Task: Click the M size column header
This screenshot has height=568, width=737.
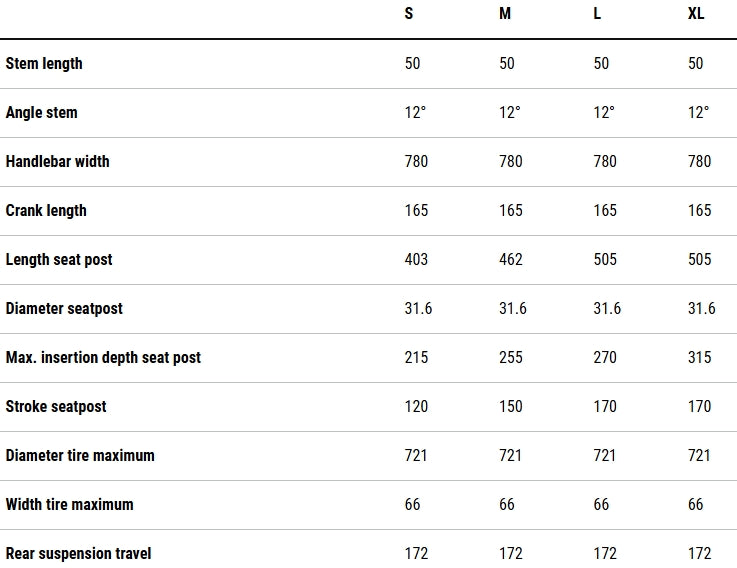Action: coord(505,14)
